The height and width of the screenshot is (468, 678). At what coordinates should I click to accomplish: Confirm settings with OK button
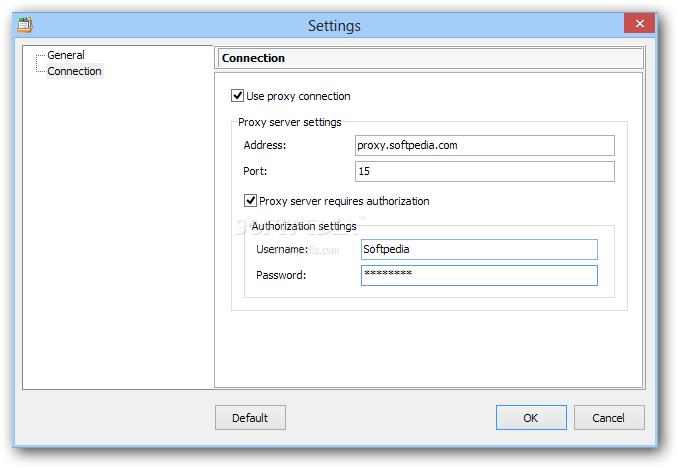click(x=531, y=418)
